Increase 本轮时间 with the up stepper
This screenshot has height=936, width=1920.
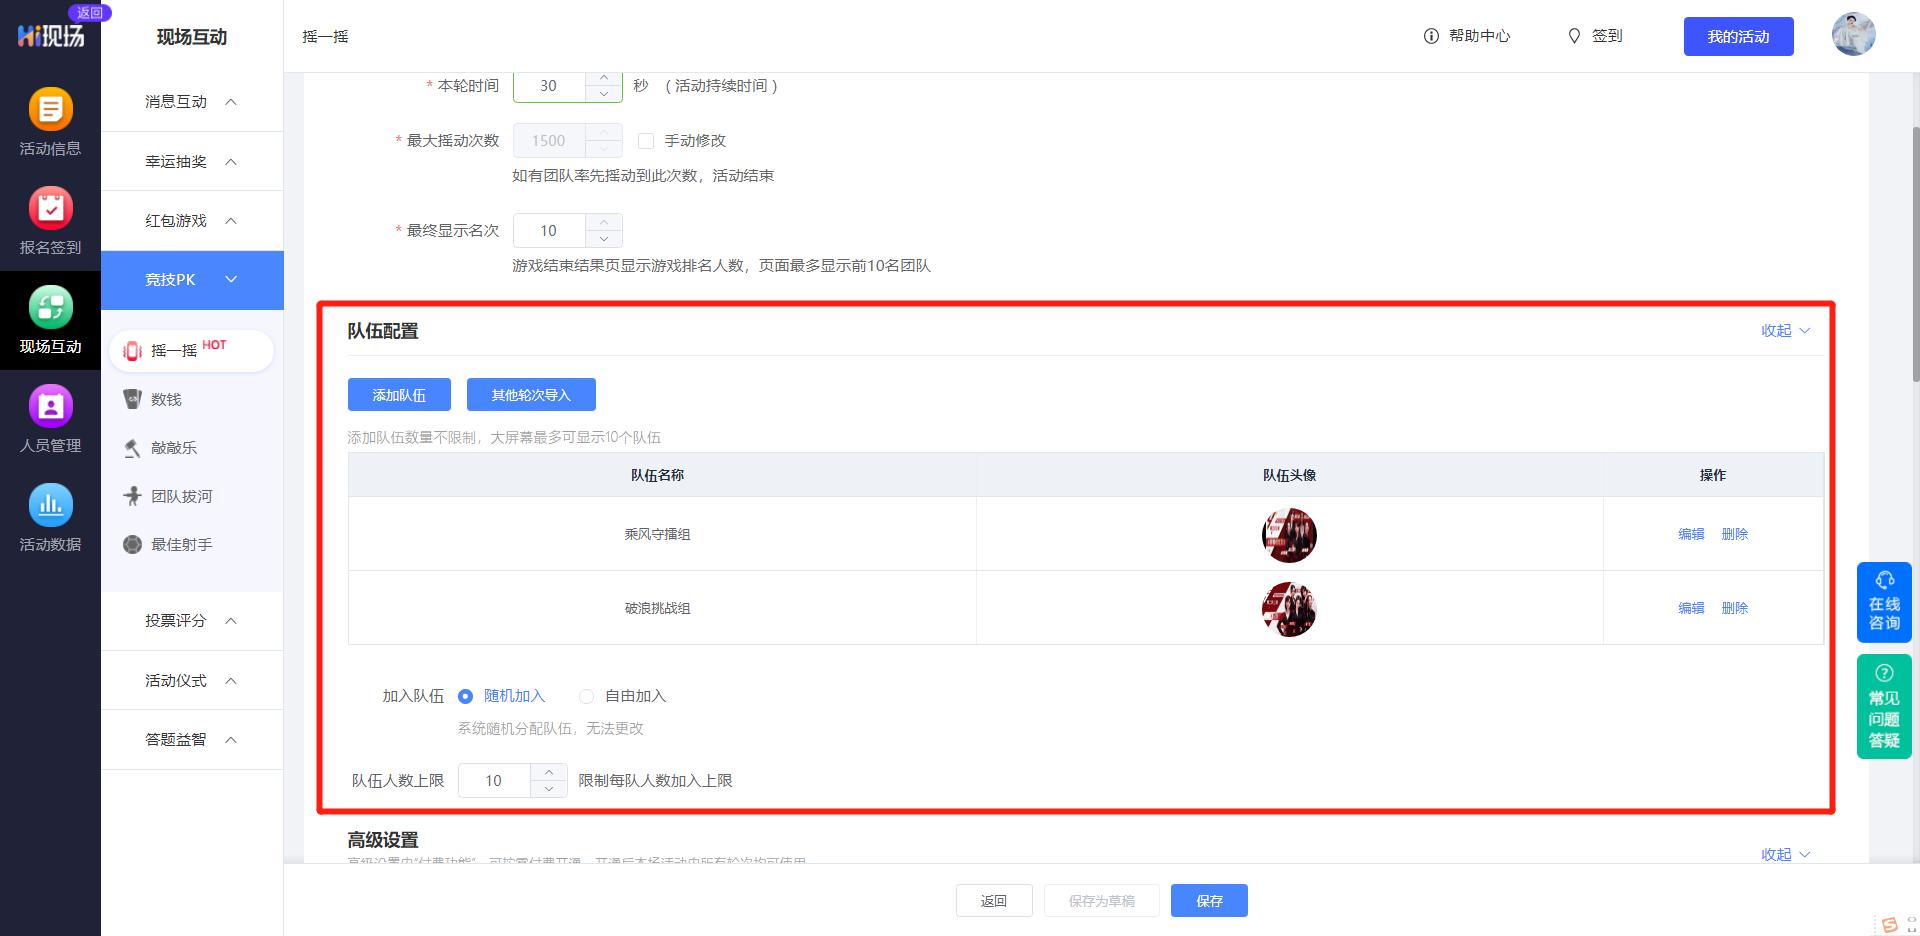(x=603, y=78)
